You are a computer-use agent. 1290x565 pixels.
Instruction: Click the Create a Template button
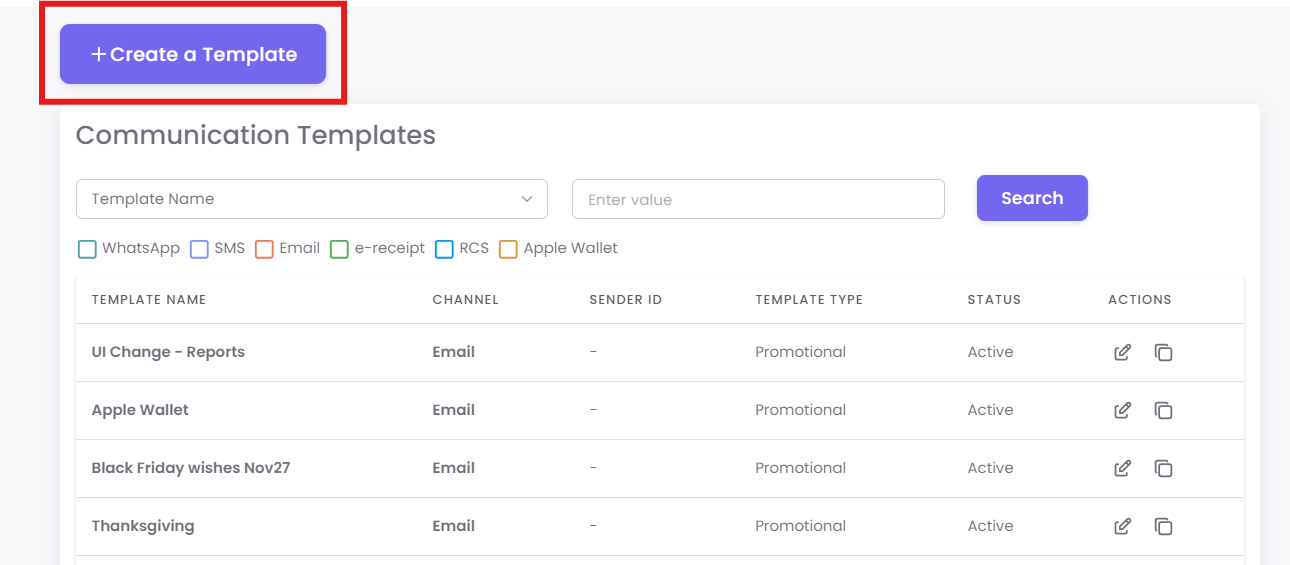click(x=193, y=54)
